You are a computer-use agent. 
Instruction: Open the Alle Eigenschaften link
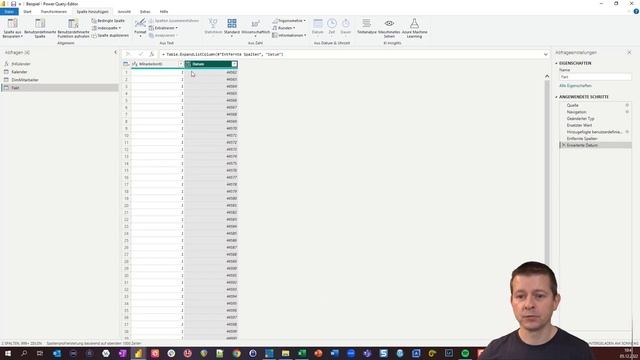575,86
